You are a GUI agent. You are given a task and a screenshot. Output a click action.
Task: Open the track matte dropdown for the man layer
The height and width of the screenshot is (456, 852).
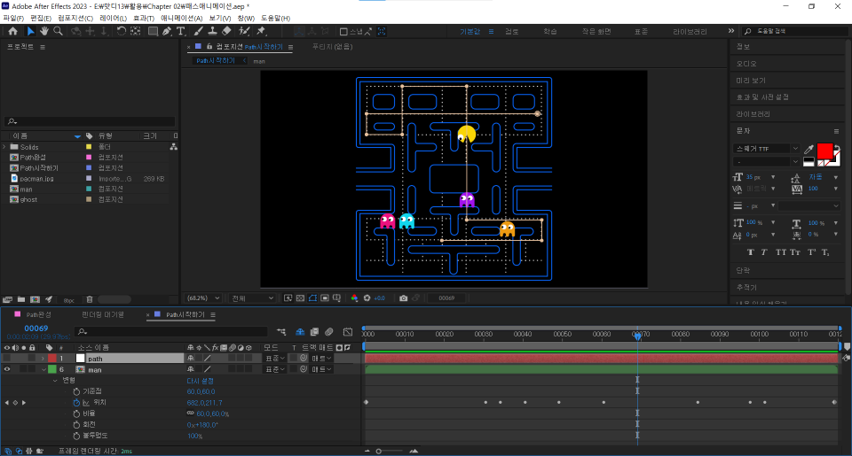point(321,370)
